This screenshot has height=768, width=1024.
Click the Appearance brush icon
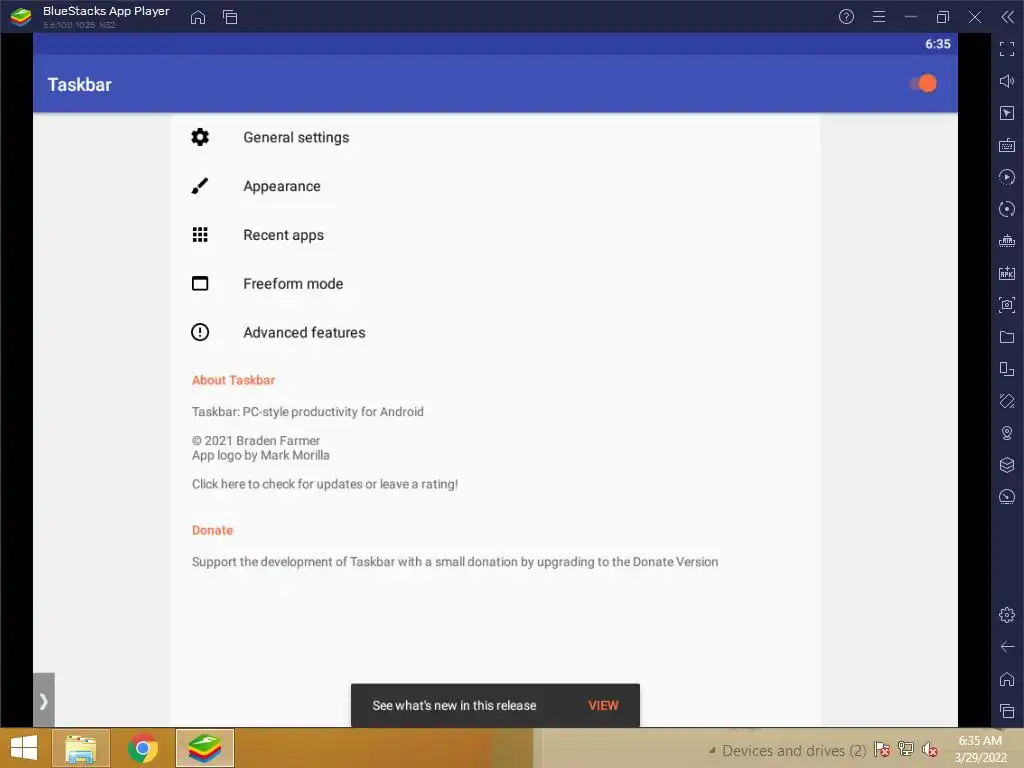200,186
